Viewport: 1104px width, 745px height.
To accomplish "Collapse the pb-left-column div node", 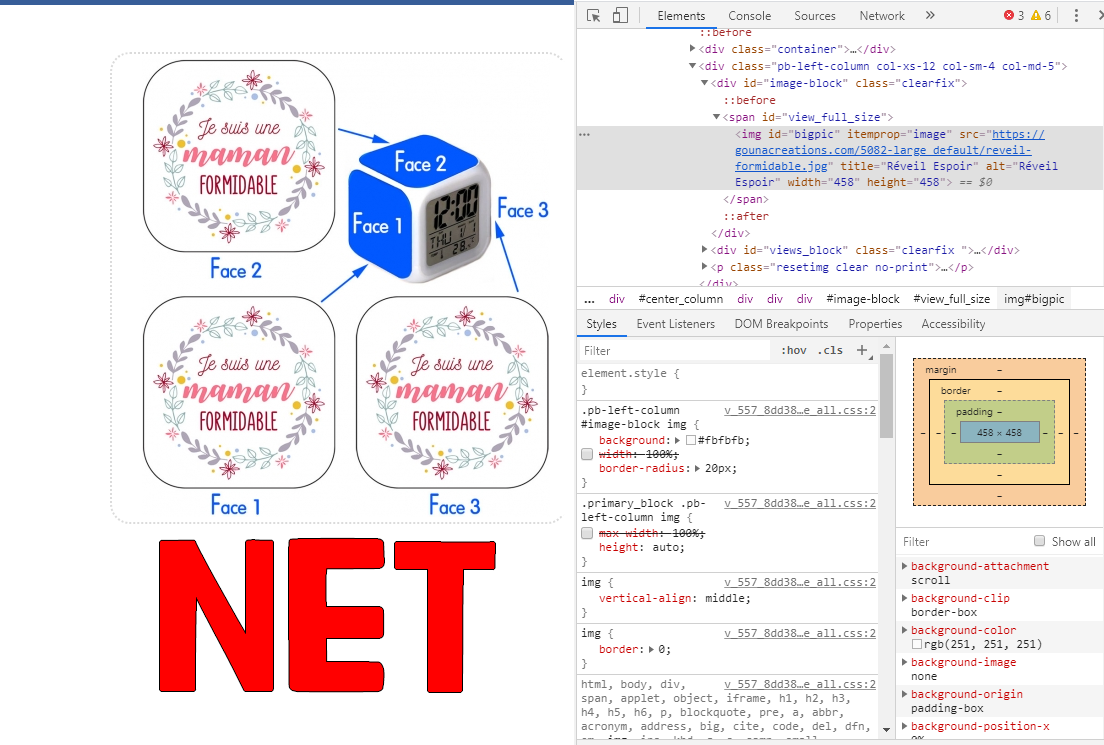I will [x=692, y=66].
